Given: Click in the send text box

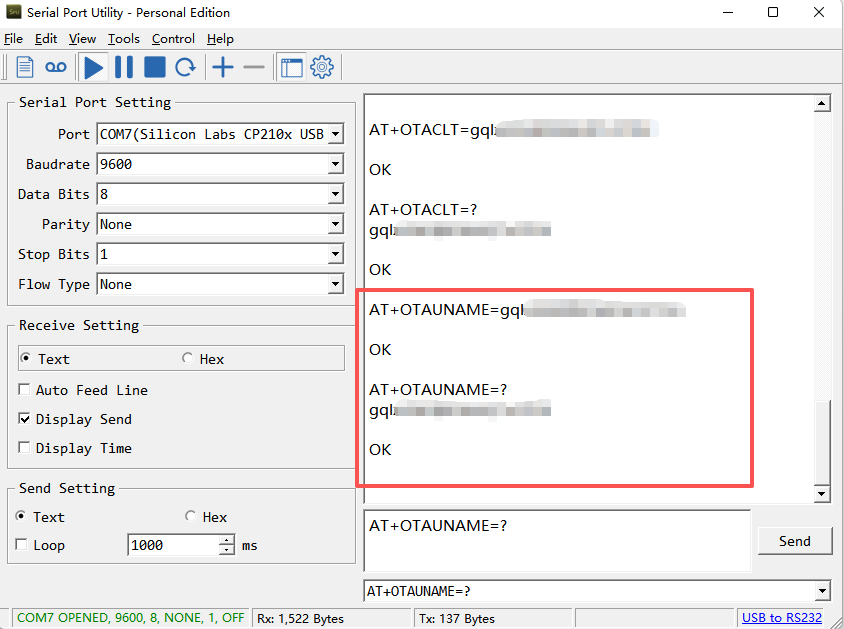Looking at the screenshot, I should (x=557, y=541).
